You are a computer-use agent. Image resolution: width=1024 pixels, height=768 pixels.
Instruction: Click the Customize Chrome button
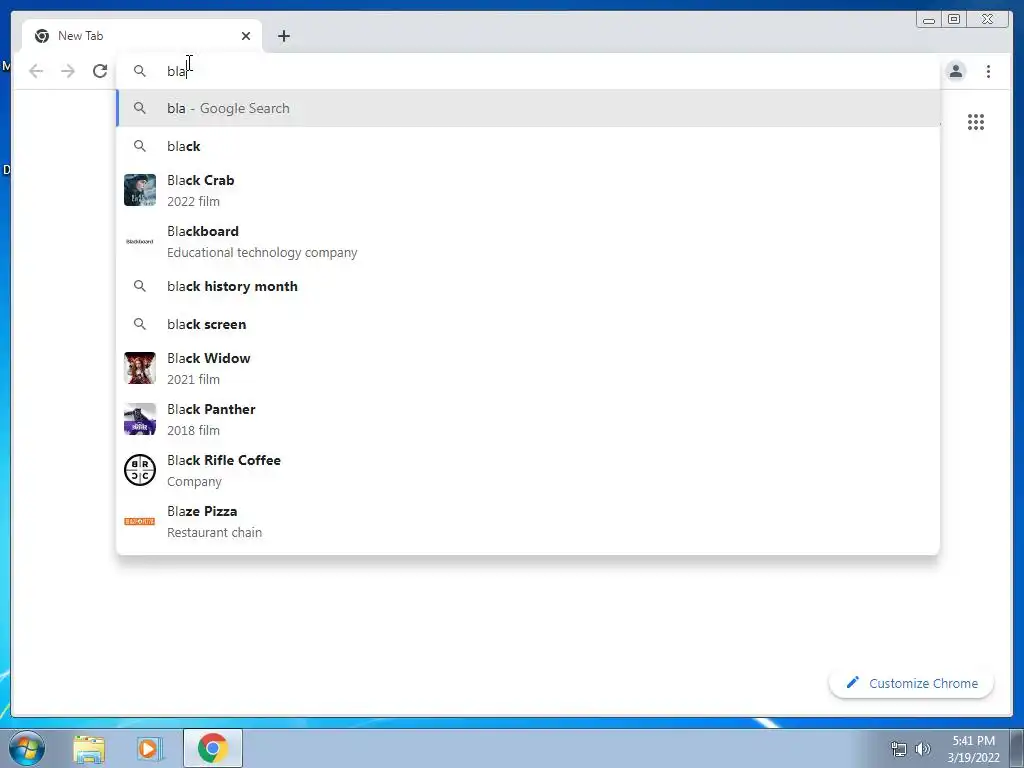[x=911, y=683]
